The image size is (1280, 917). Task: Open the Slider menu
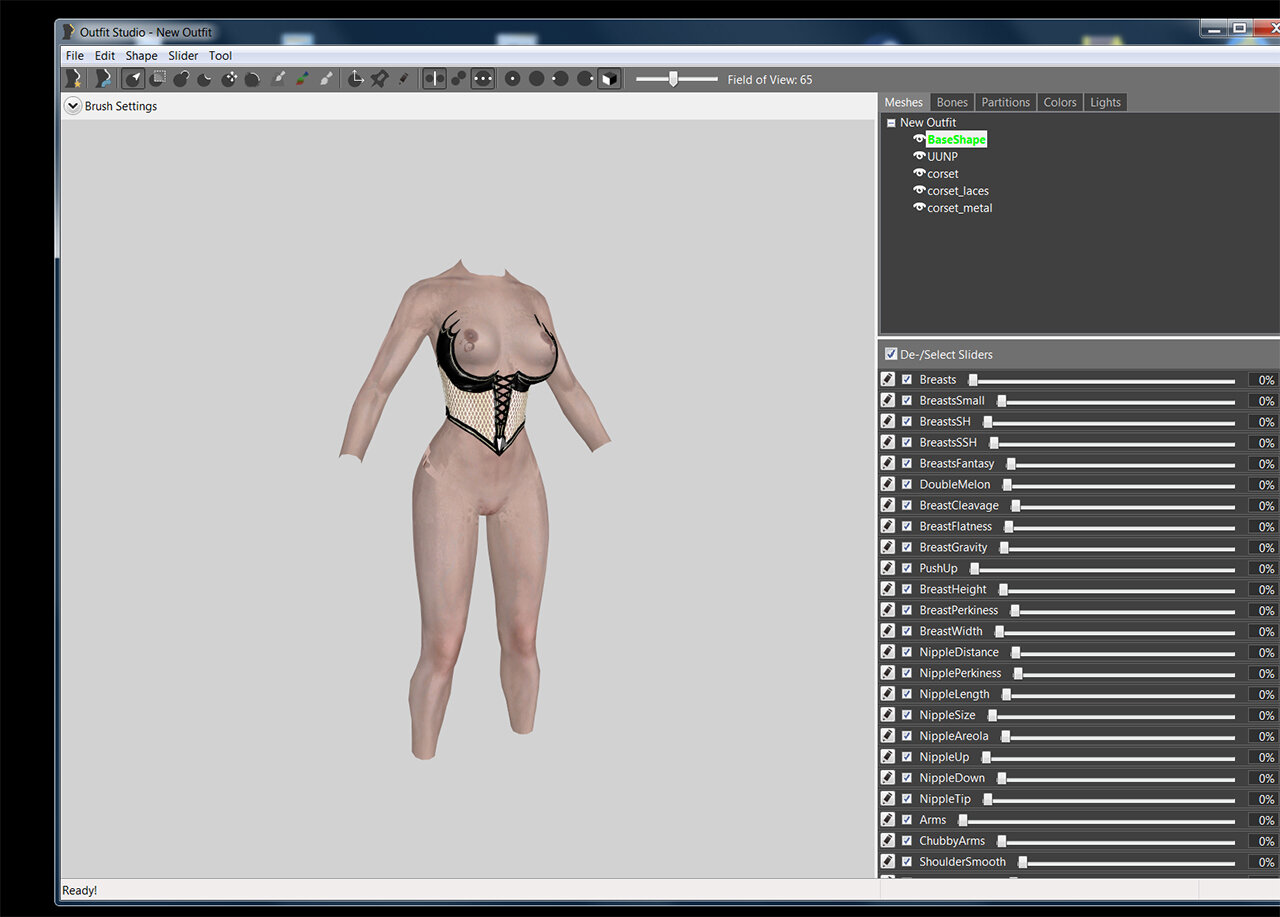tap(183, 56)
